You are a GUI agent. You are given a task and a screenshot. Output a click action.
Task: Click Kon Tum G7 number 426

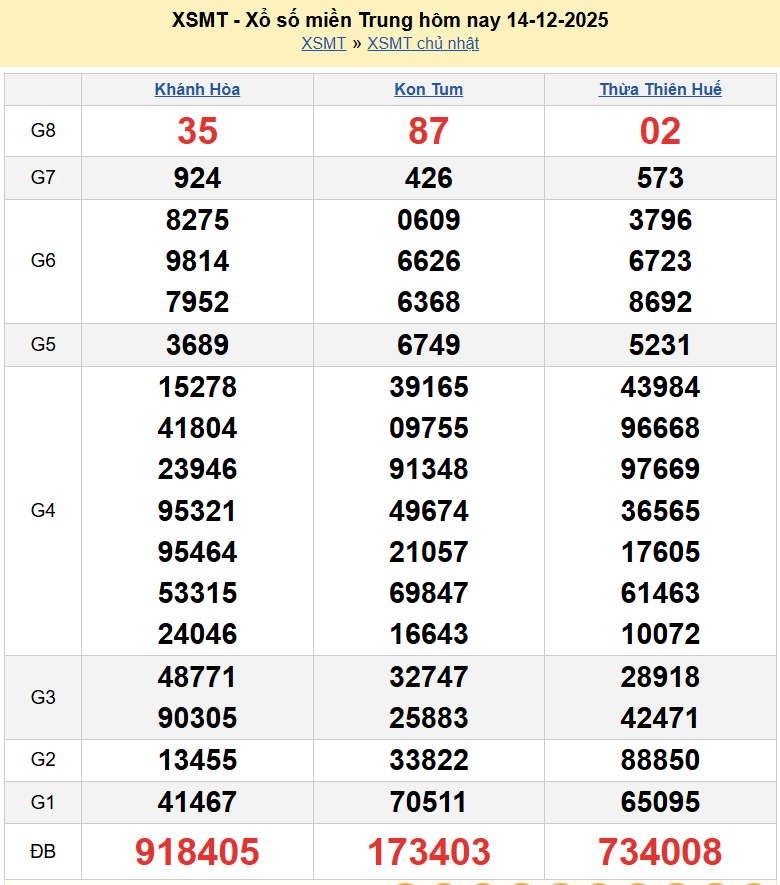[428, 178]
